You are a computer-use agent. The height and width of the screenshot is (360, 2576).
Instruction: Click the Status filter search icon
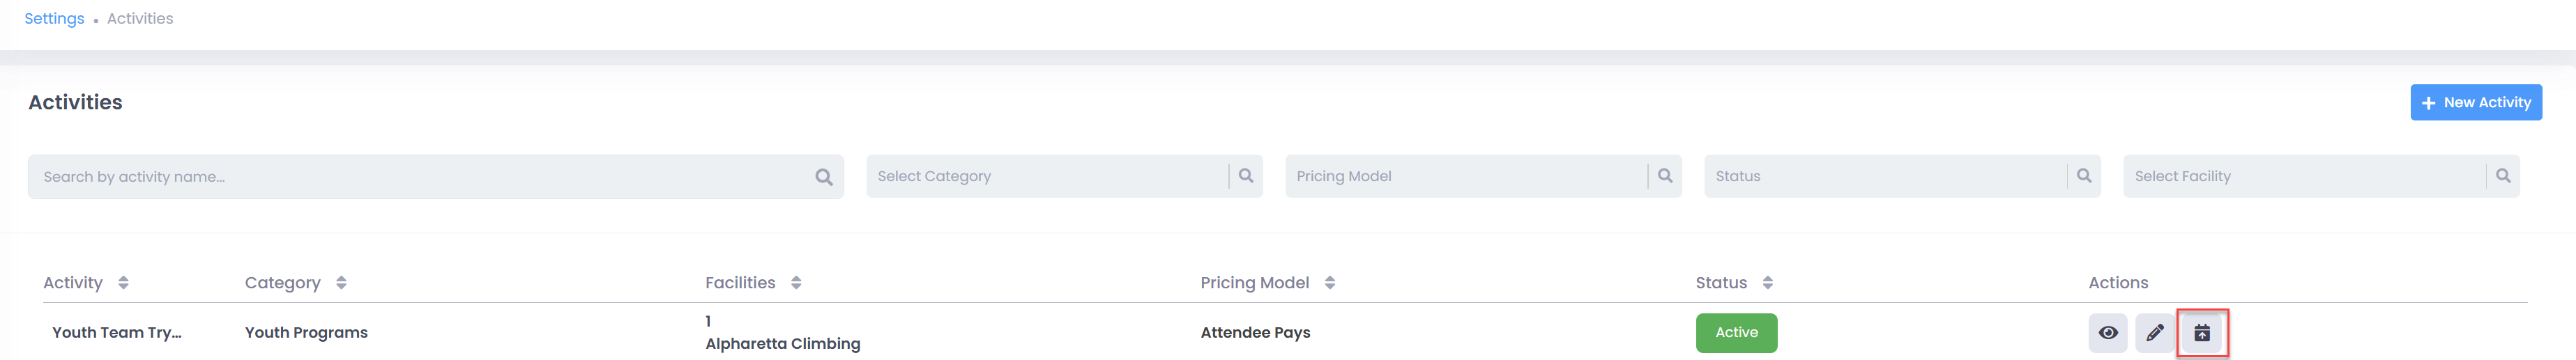(2084, 176)
